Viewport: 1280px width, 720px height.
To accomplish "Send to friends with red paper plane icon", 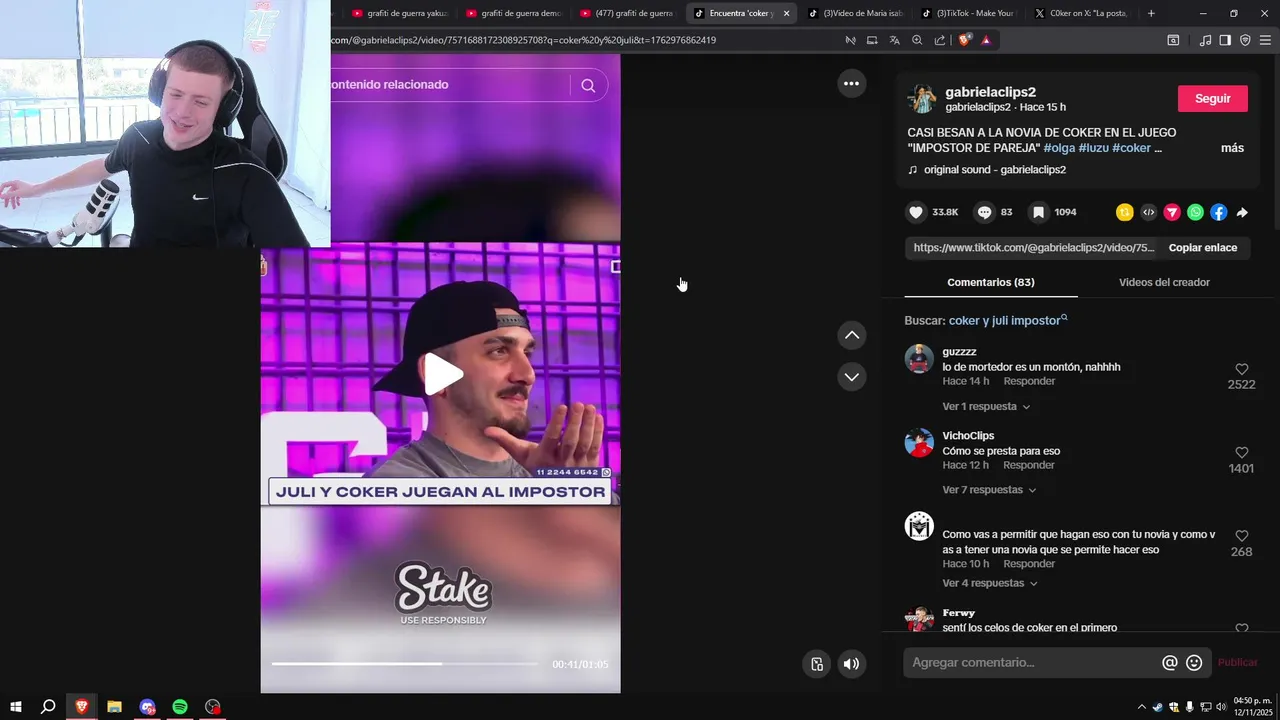I will [x=1172, y=212].
